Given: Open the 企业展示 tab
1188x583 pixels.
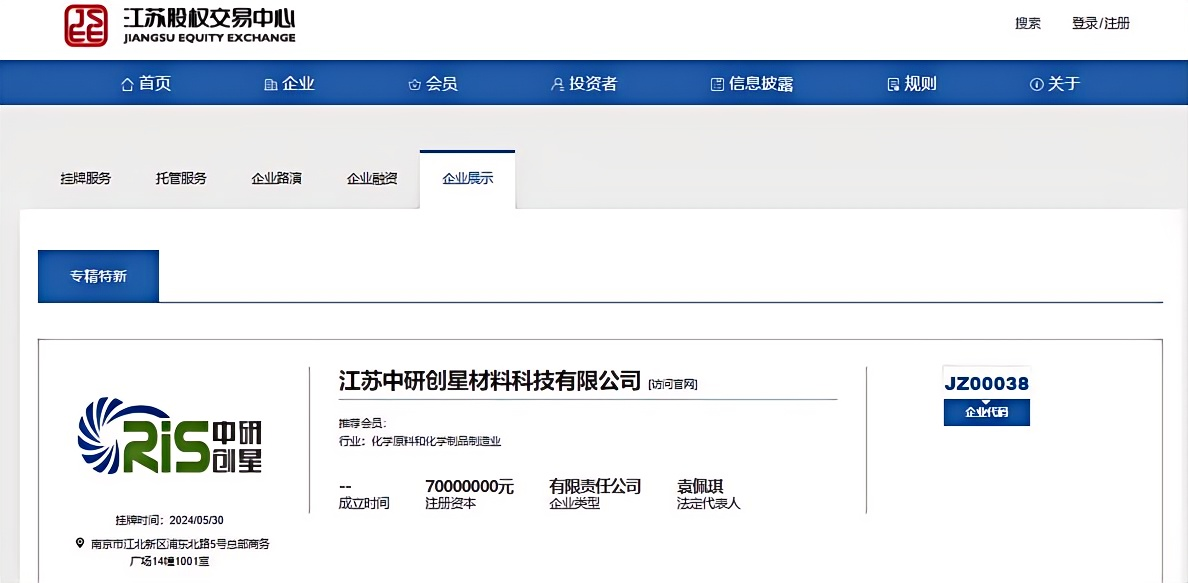Looking at the screenshot, I should 467,177.
